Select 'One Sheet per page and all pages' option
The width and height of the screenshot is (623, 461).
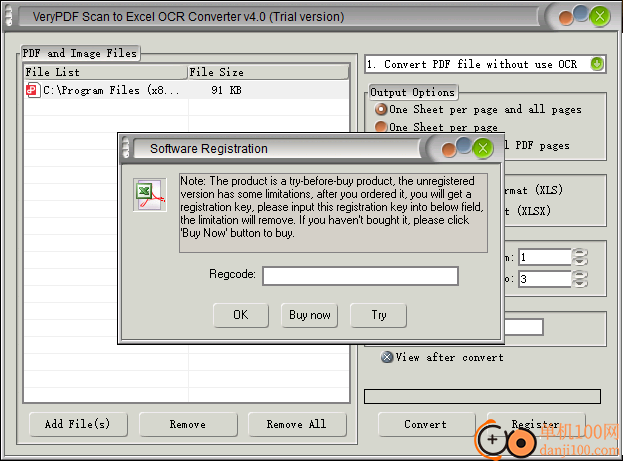click(x=478, y=109)
